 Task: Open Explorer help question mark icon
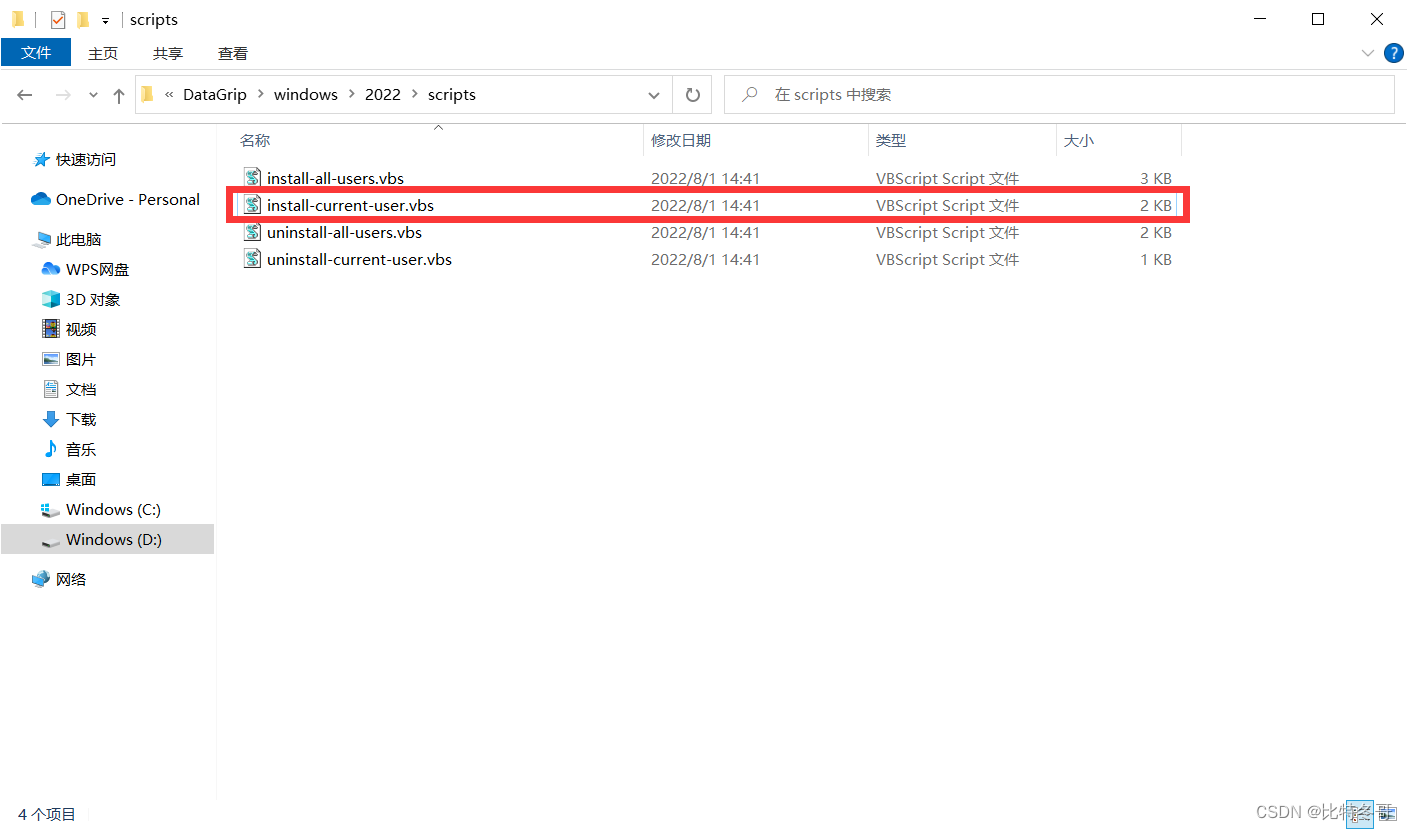click(1393, 52)
